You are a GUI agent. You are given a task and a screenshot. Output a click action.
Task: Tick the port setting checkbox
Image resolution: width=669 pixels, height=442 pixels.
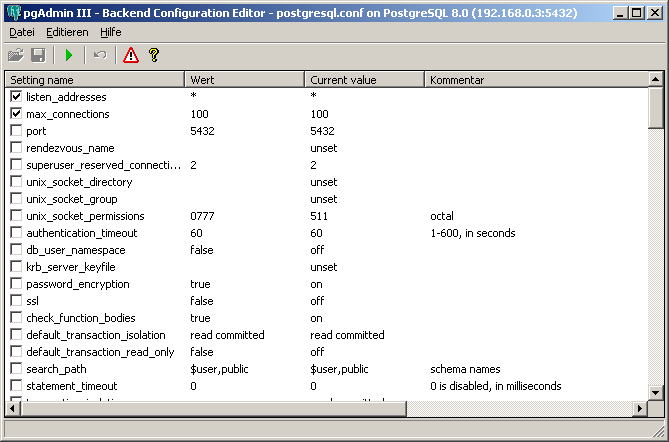point(16,131)
